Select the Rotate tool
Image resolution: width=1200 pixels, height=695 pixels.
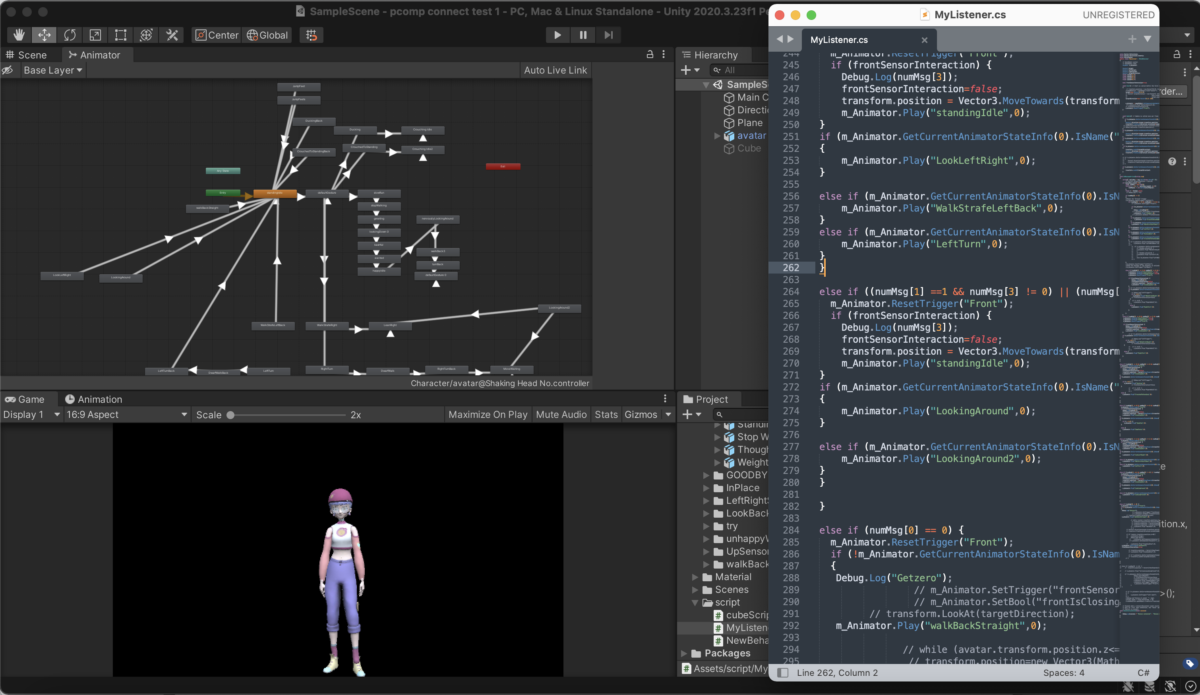click(x=70, y=35)
